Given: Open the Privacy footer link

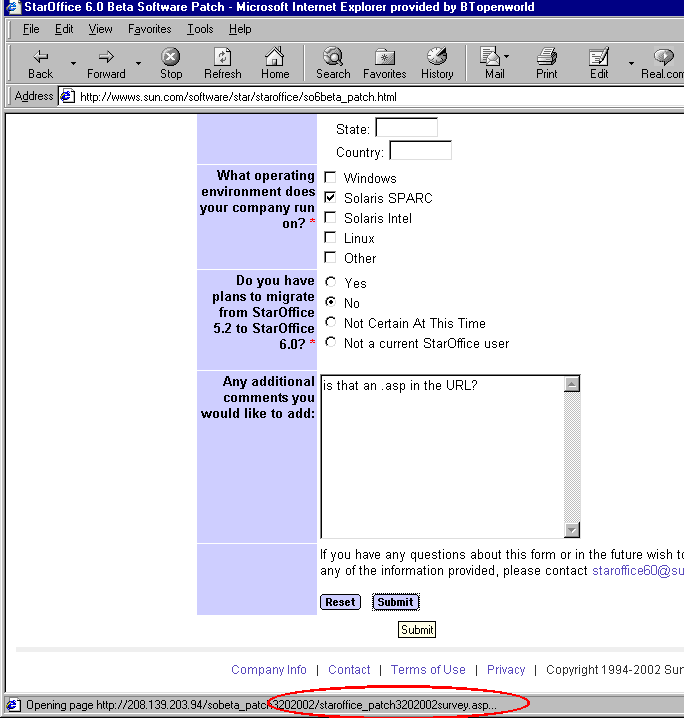Looking at the screenshot, I should [x=506, y=669].
